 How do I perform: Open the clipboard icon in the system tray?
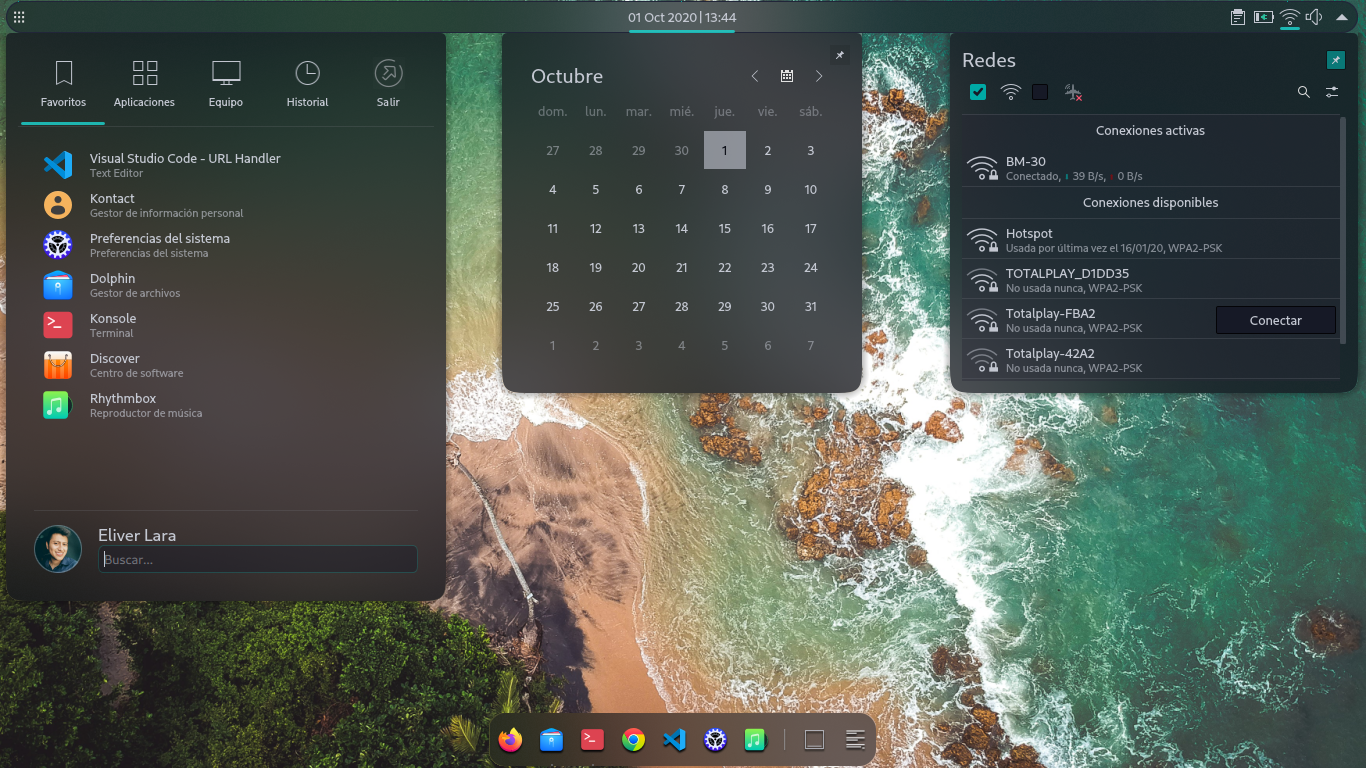1238,17
